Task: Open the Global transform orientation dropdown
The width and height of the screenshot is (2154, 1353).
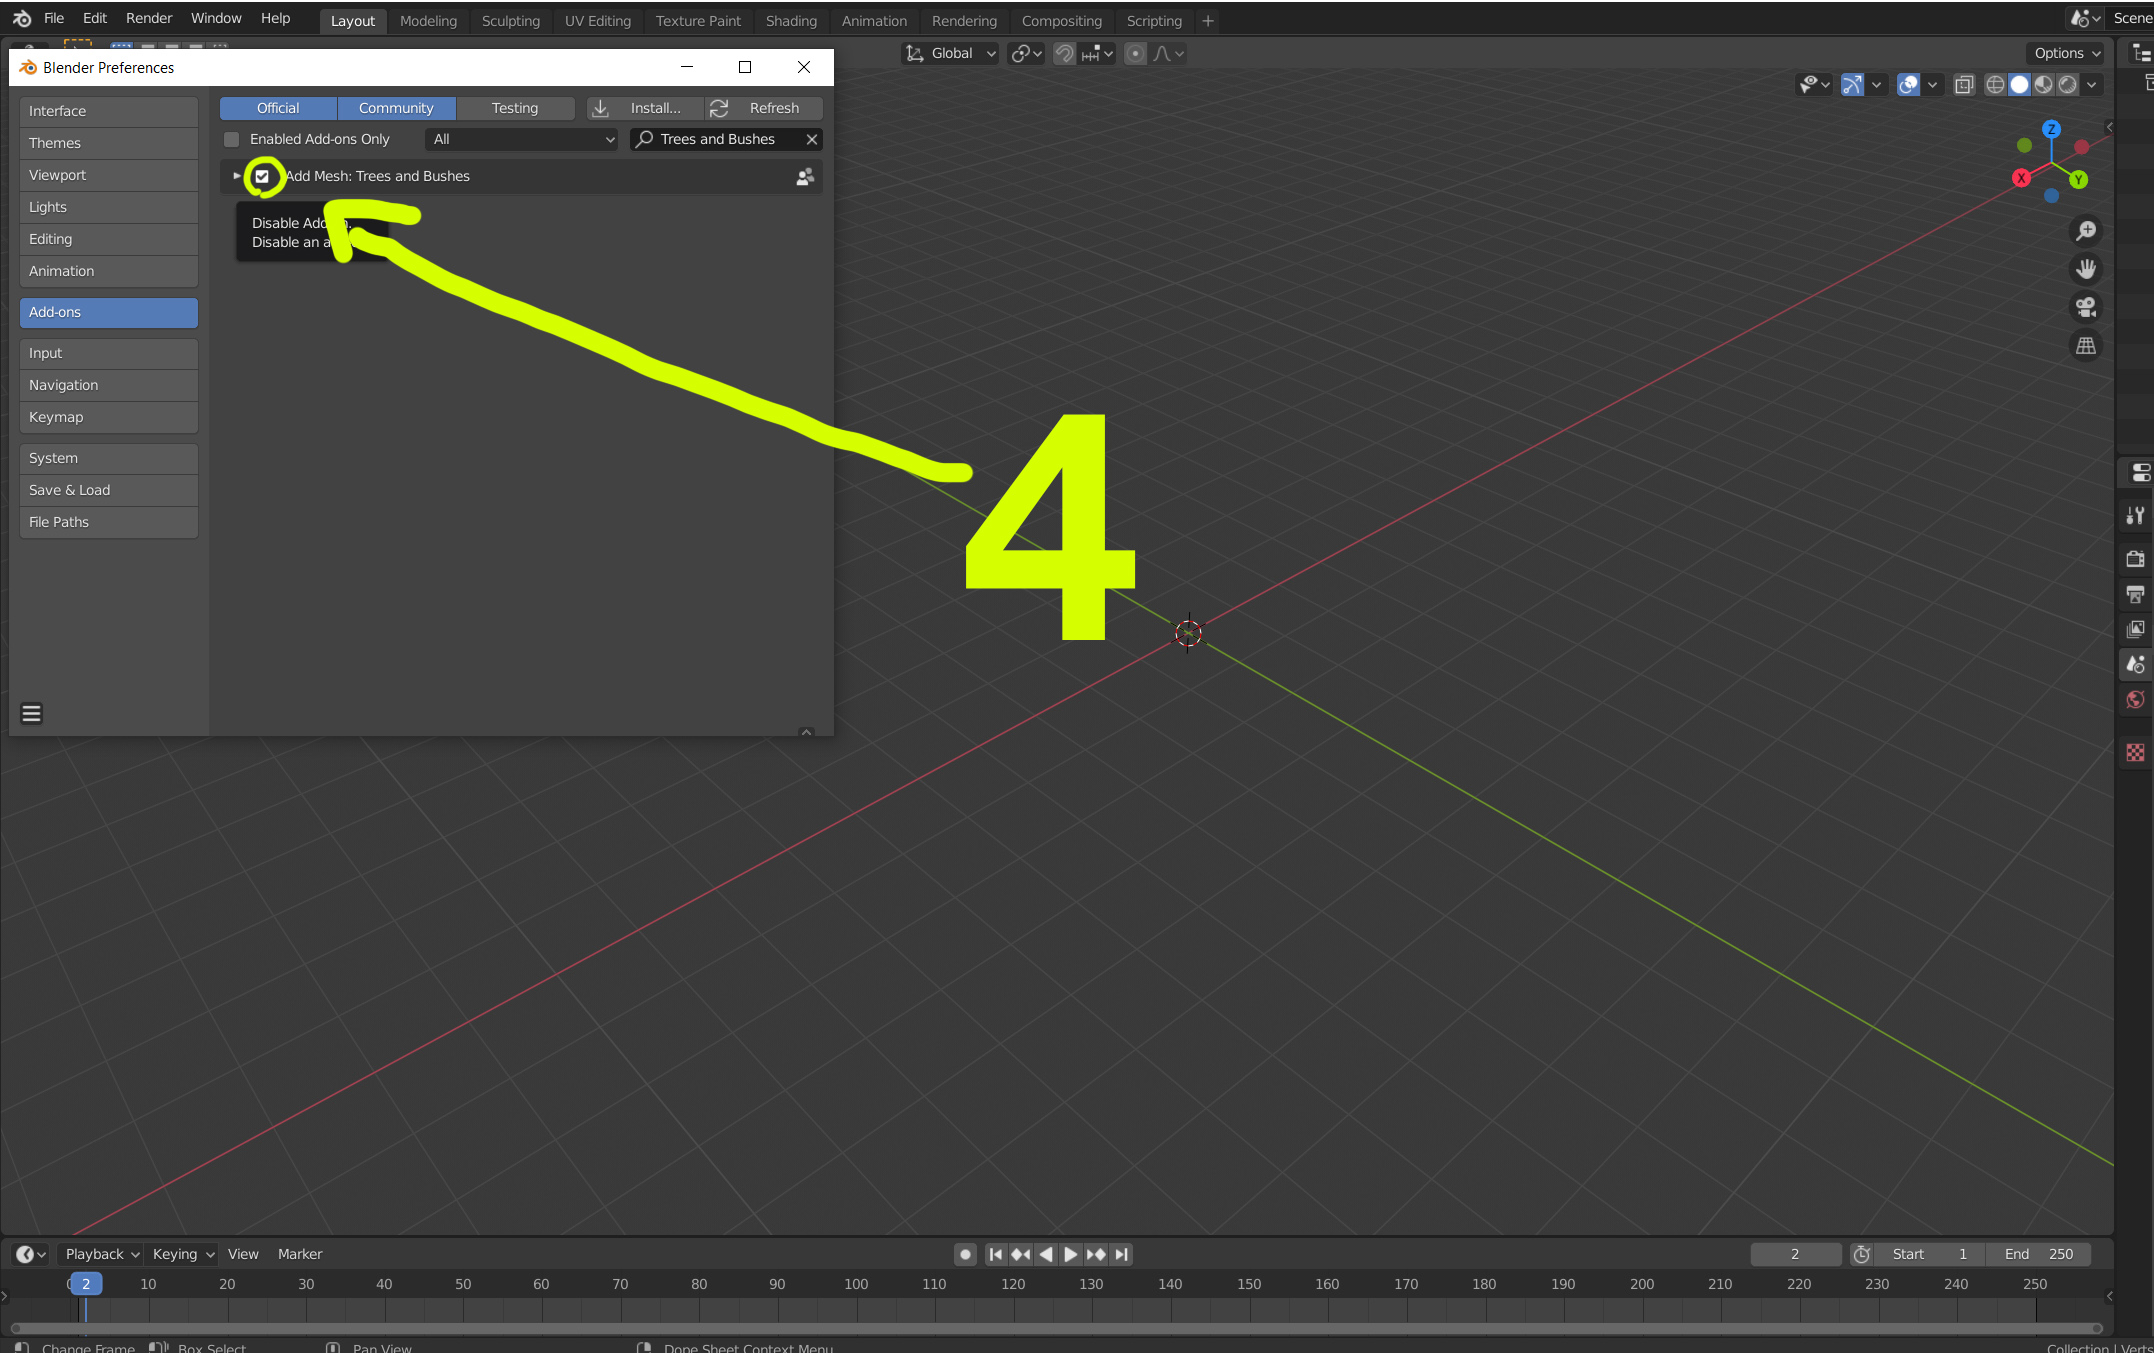Action: [x=951, y=53]
